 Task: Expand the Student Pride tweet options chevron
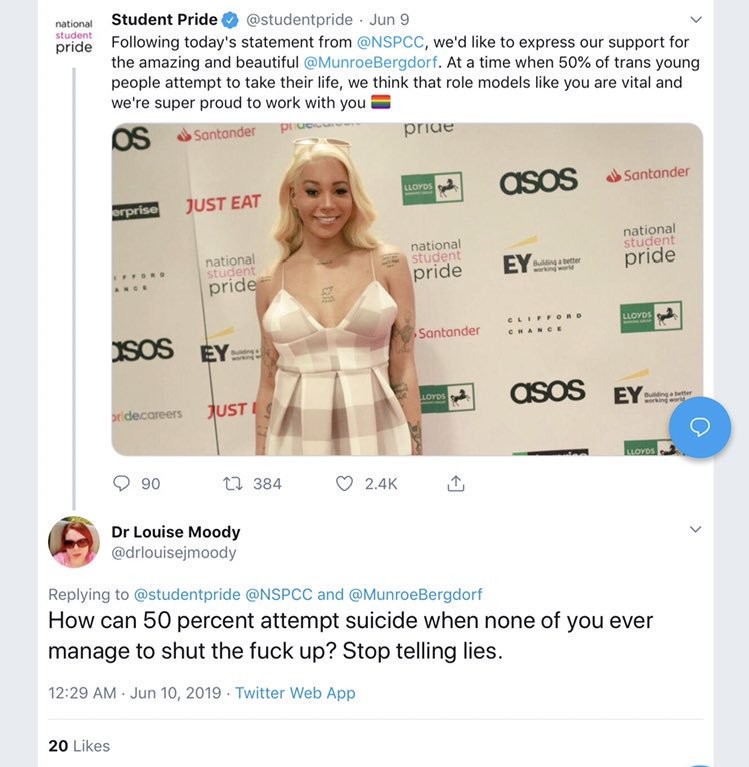[x=696, y=20]
